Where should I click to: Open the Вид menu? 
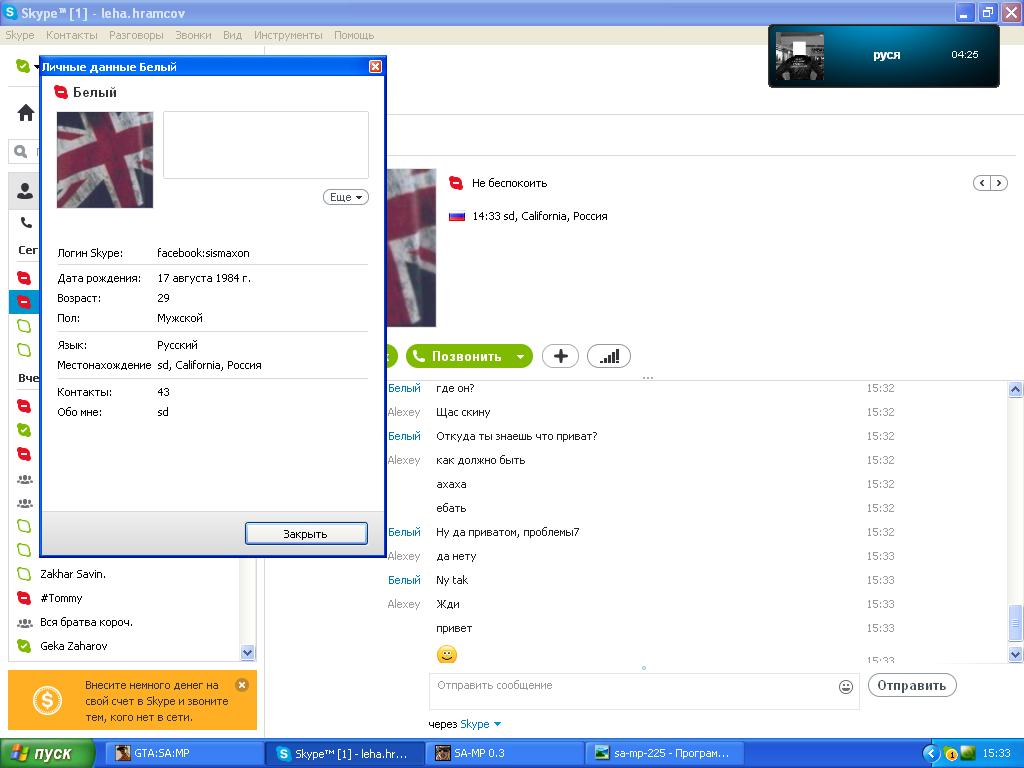[232, 35]
